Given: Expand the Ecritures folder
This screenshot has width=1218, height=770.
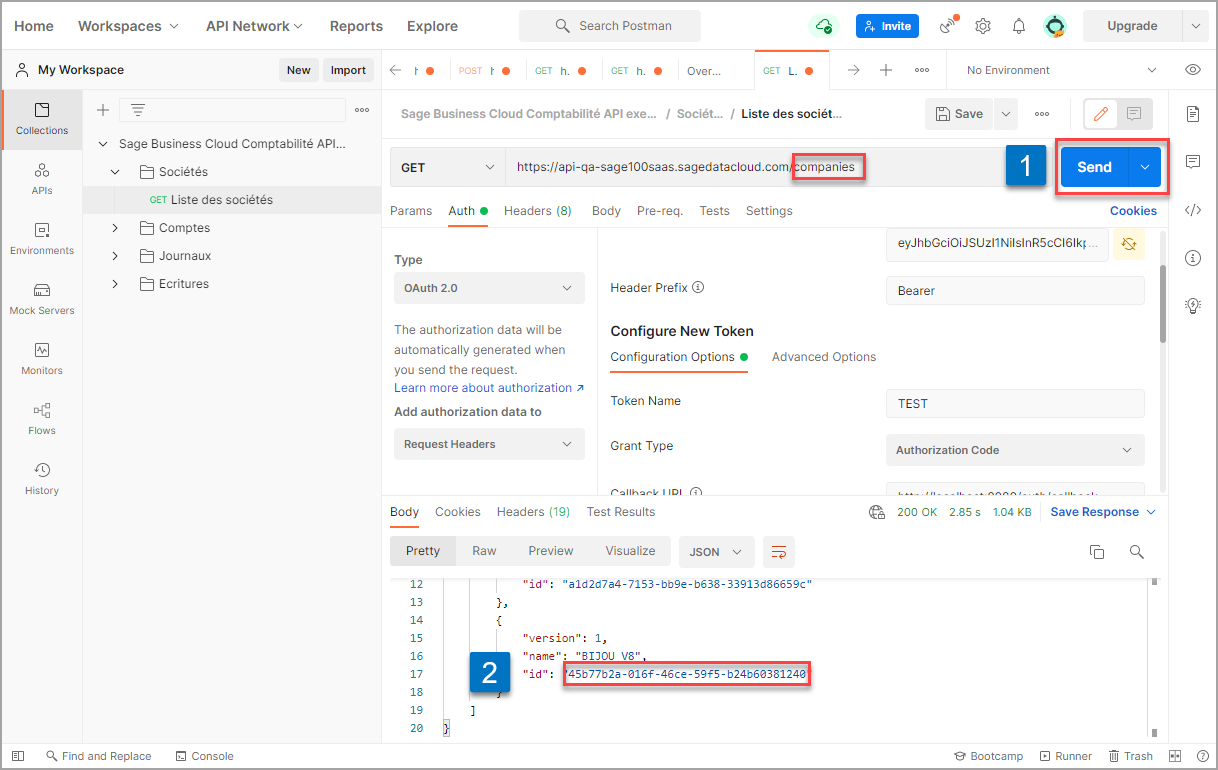Looking at the screenshot, I should (x=115, y=284).
